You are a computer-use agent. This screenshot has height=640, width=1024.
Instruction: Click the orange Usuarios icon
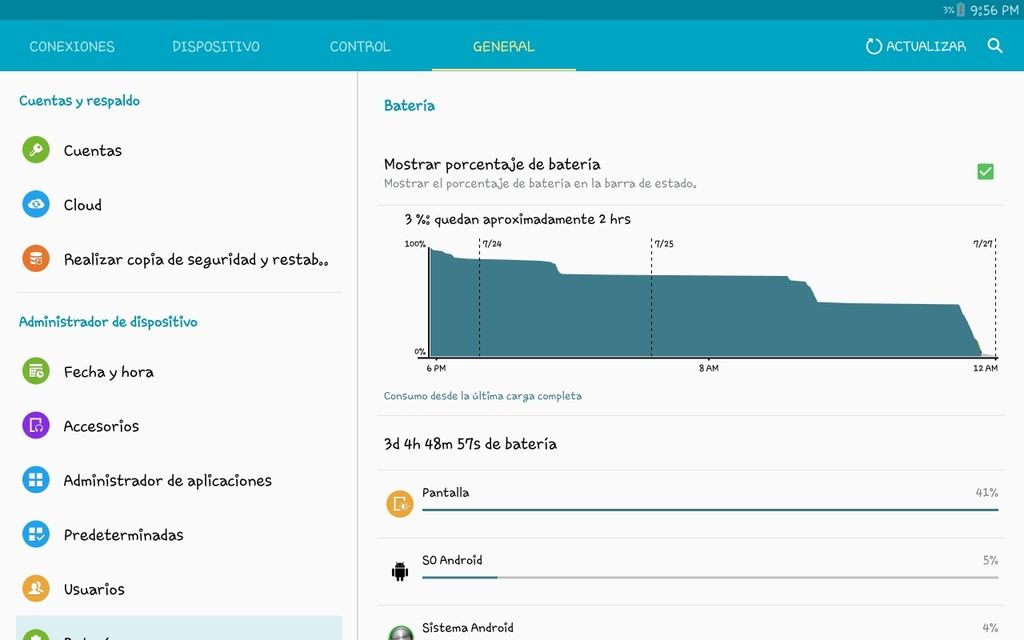(x=36, y=588)
